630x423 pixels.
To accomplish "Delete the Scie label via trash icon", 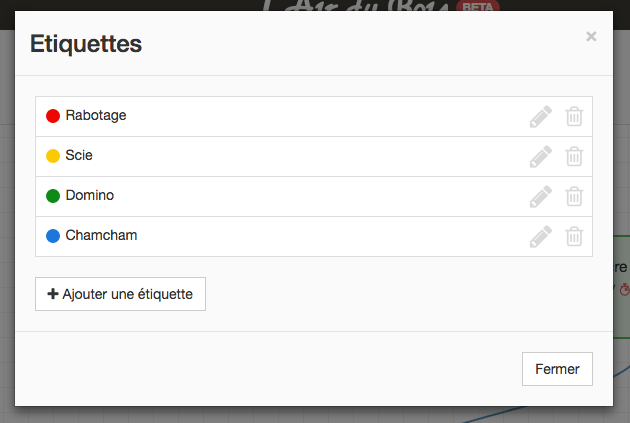I will (x=574, y=156).
